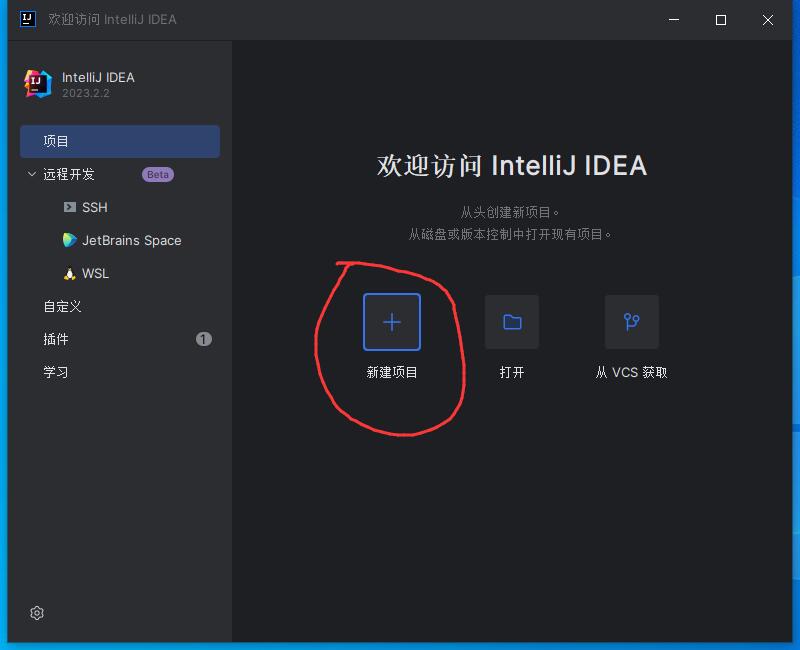This screenshot has width=800, height=650.
Task: Click the 新建项目 label
Action: (392, 372)
